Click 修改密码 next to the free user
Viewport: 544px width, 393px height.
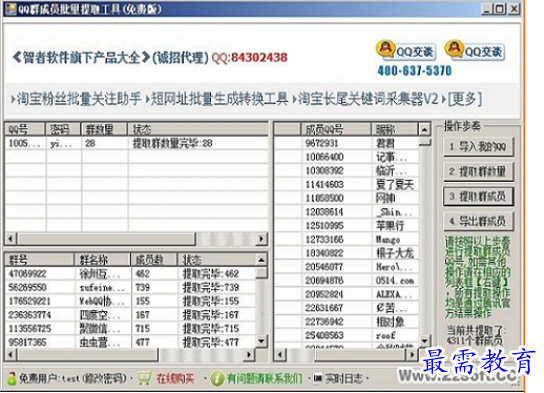pos(104,378)
